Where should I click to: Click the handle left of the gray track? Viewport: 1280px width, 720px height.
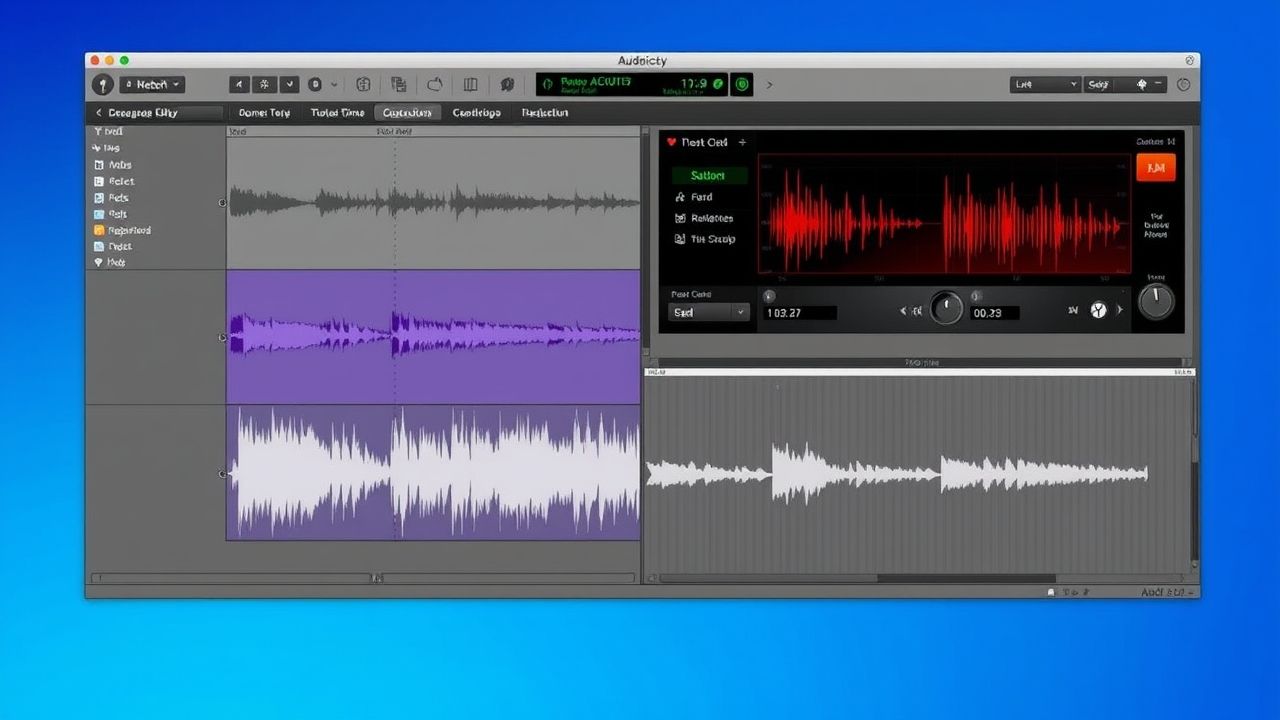[x=222, y=202]
